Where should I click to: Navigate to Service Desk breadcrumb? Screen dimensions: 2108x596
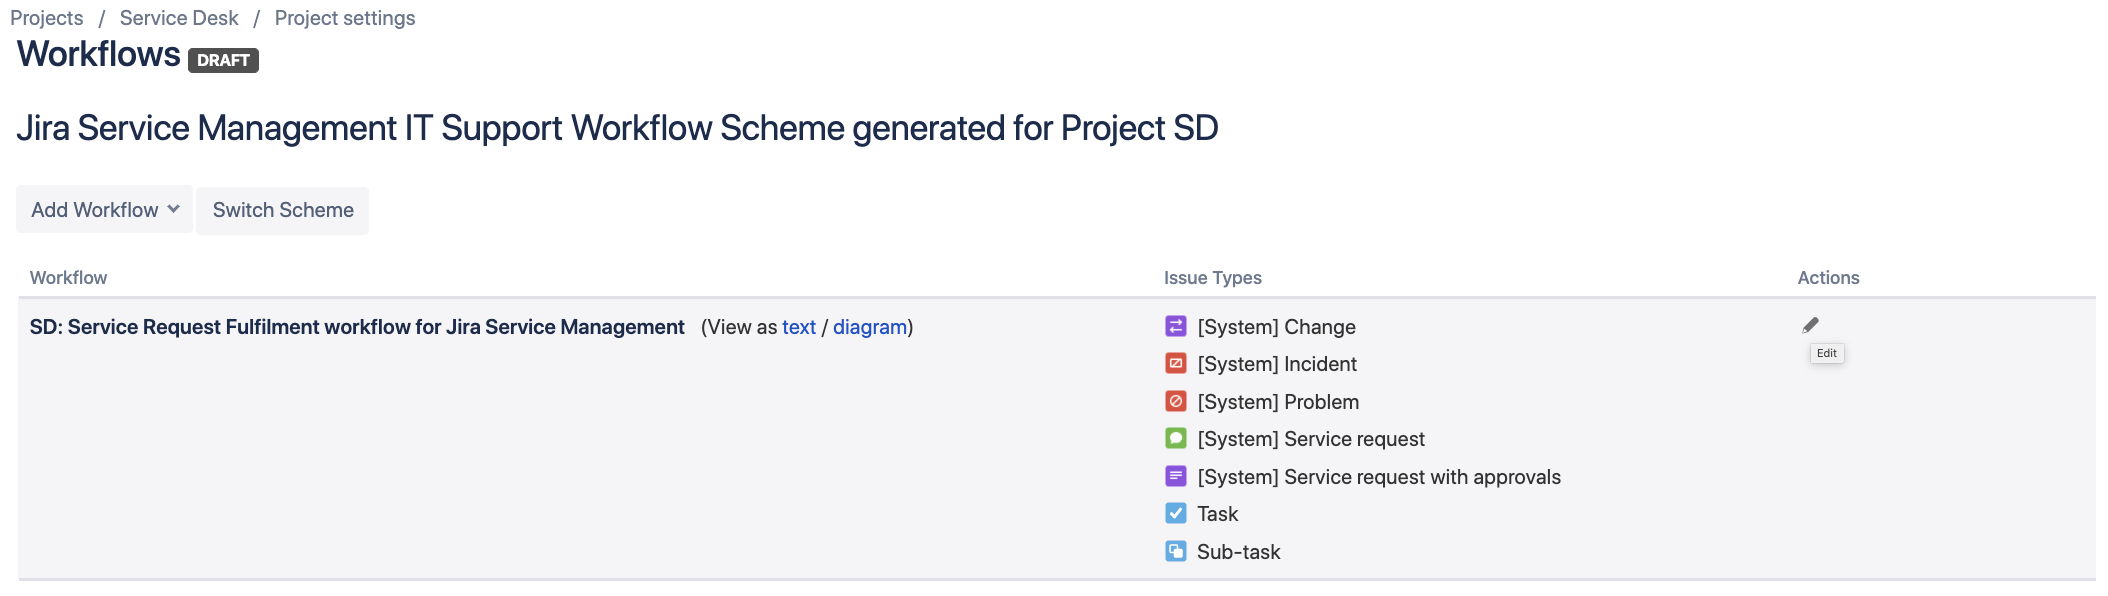click(x=179, y=18)
